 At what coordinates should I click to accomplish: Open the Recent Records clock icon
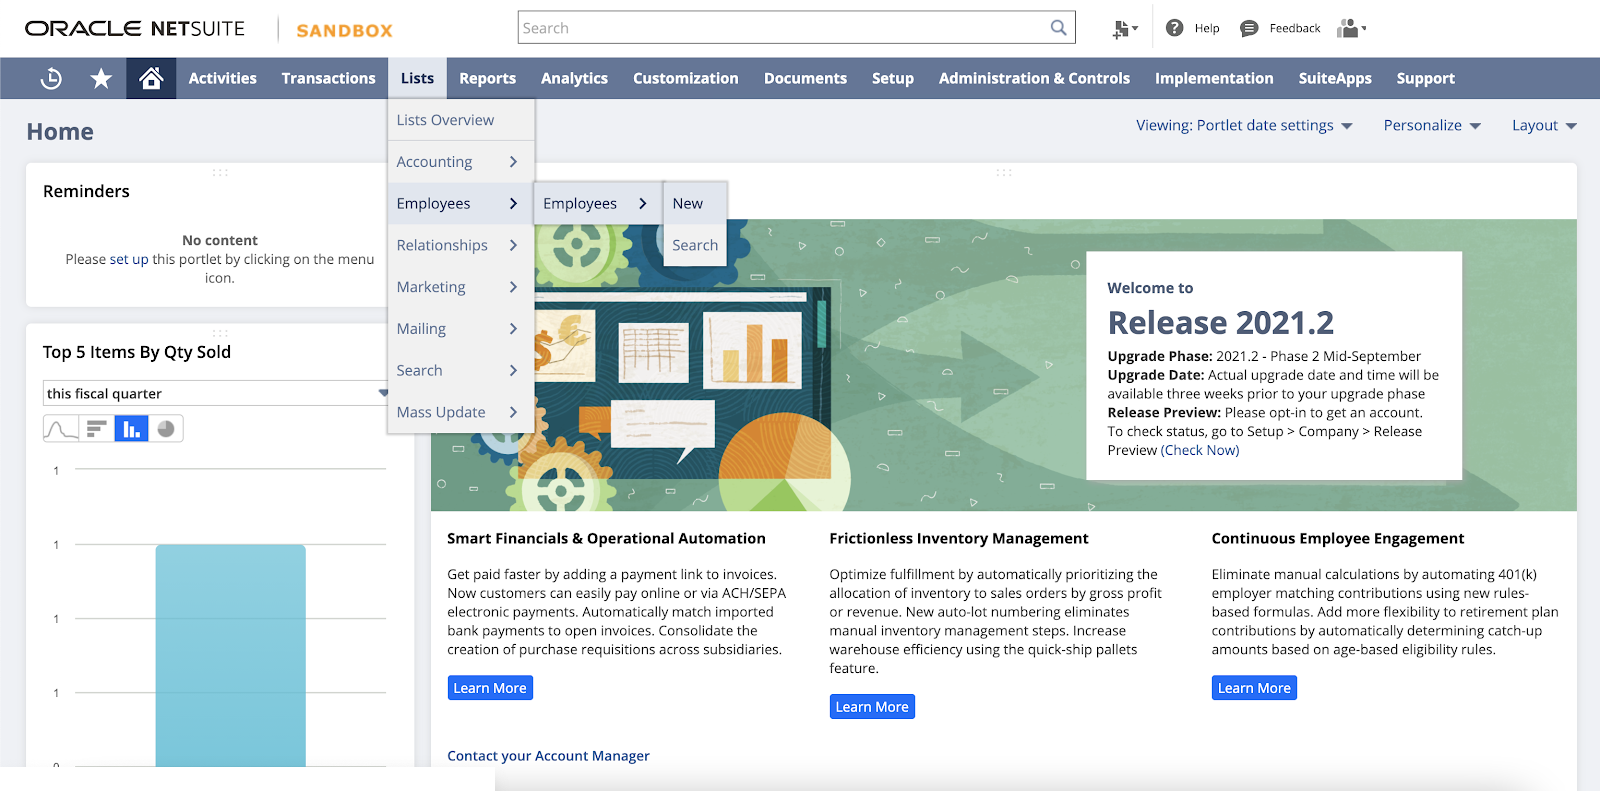coord(50,78)
